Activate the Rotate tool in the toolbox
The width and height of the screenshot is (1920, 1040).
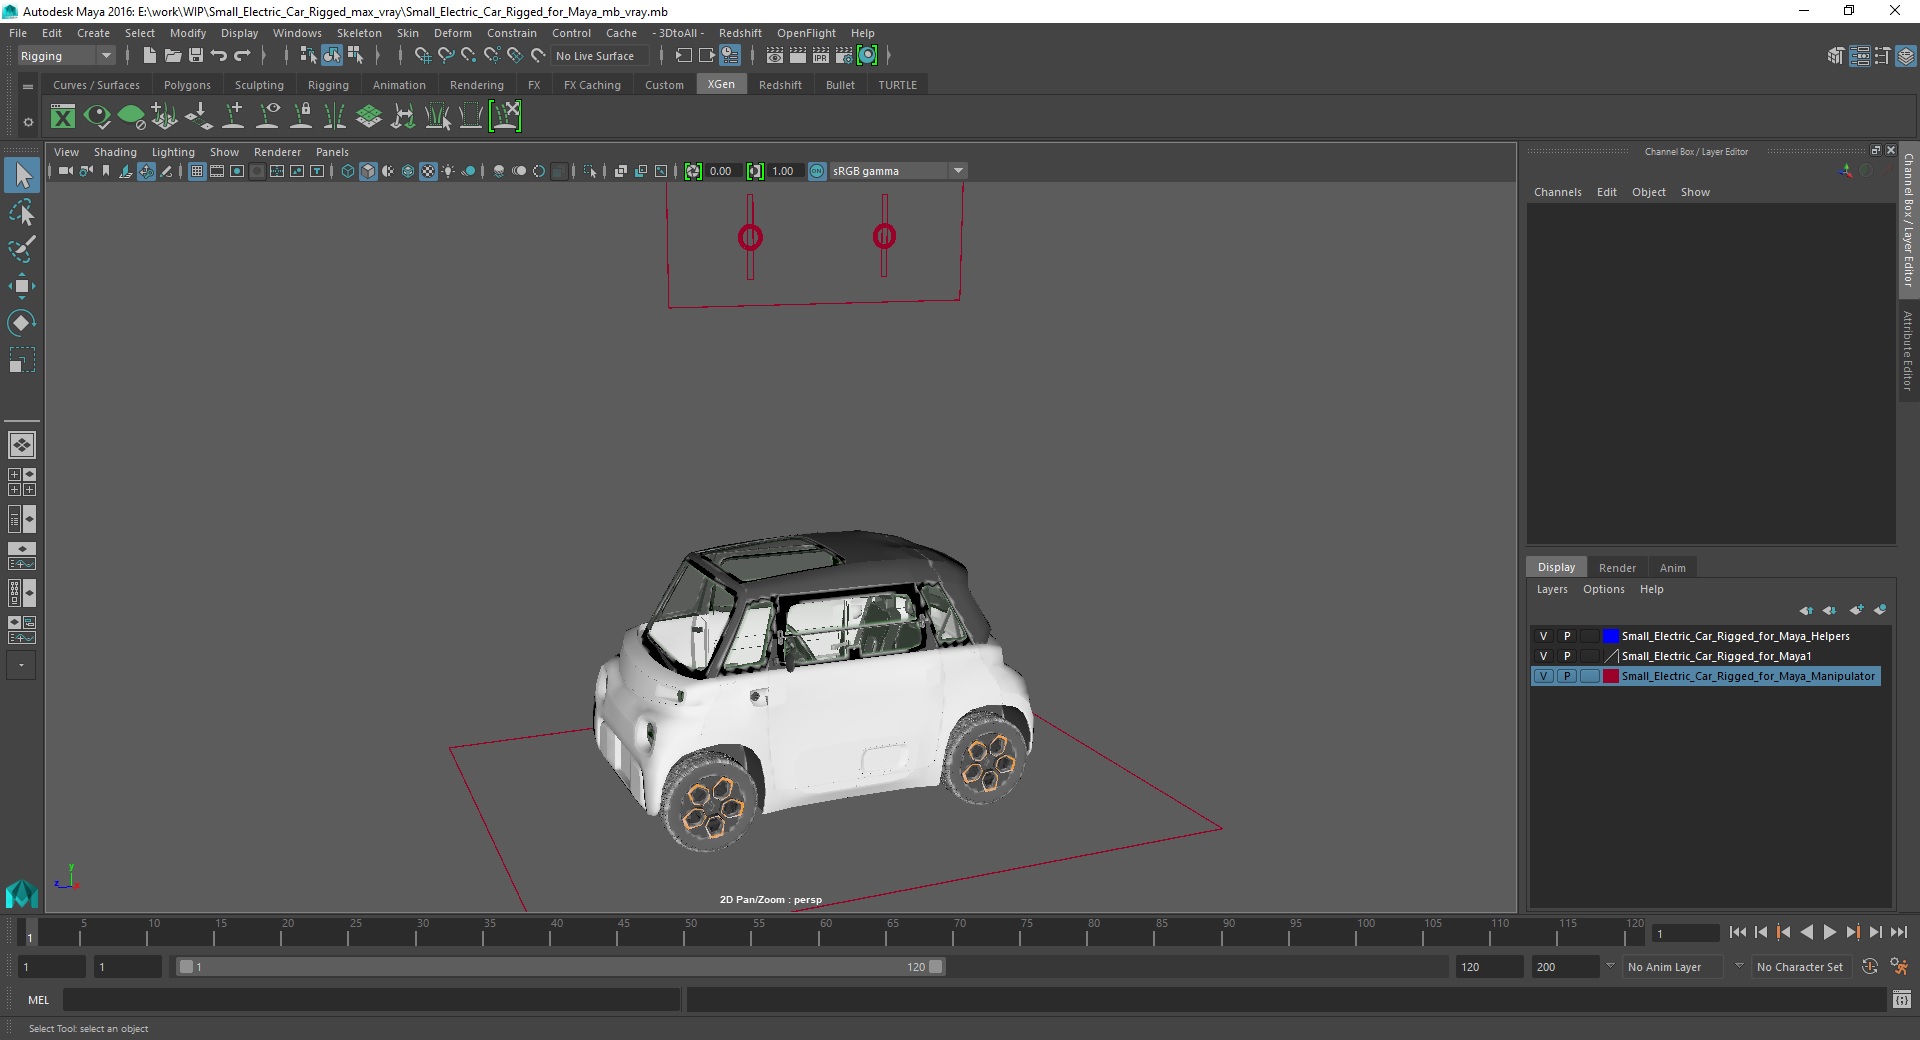(21, 322)
